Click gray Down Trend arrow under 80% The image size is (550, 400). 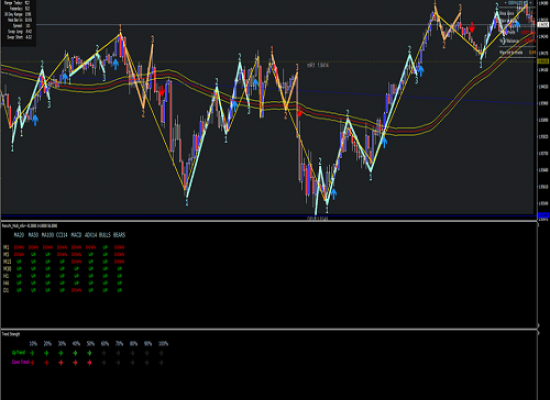[x=133, y=362]
